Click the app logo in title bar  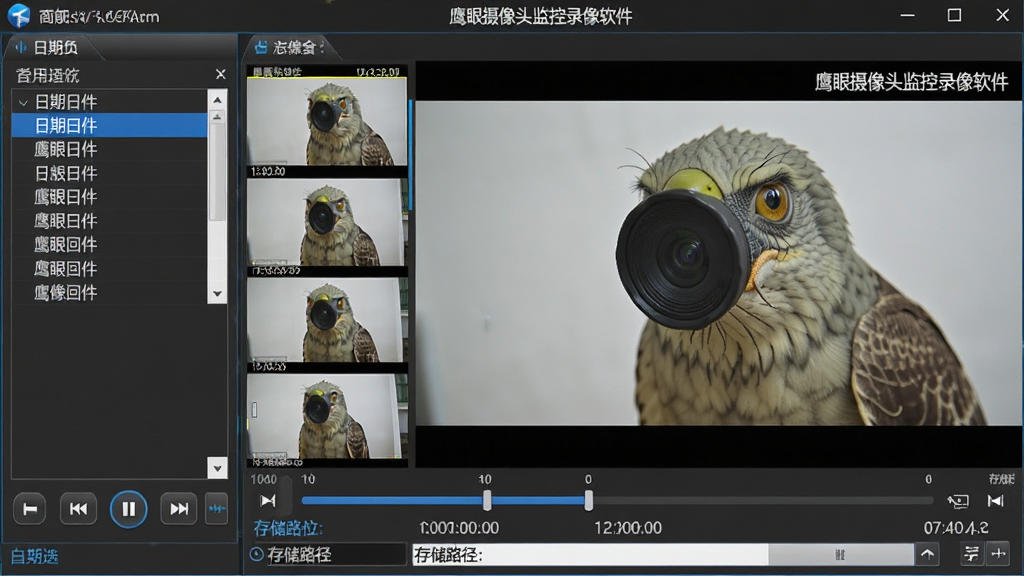coord(18,16)
